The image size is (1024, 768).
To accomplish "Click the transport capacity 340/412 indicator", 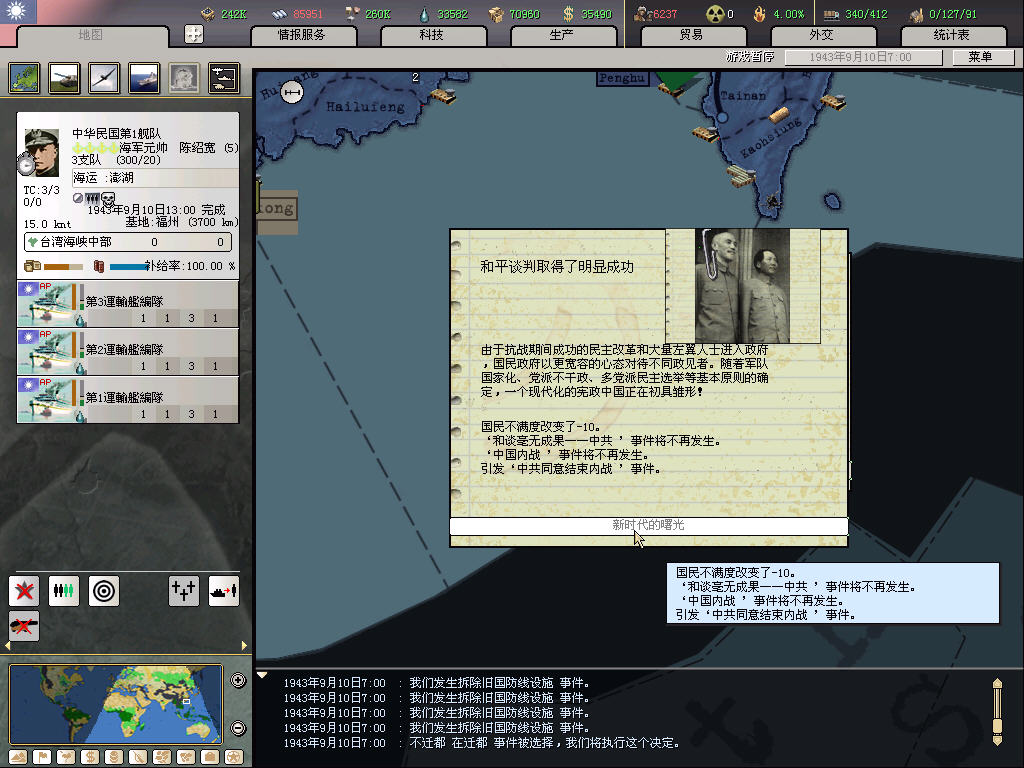I will 856,14.
